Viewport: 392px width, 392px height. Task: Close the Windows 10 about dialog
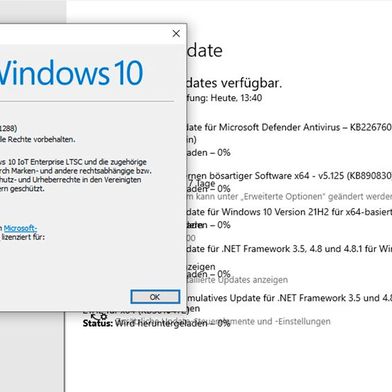(x=176, y=33)
